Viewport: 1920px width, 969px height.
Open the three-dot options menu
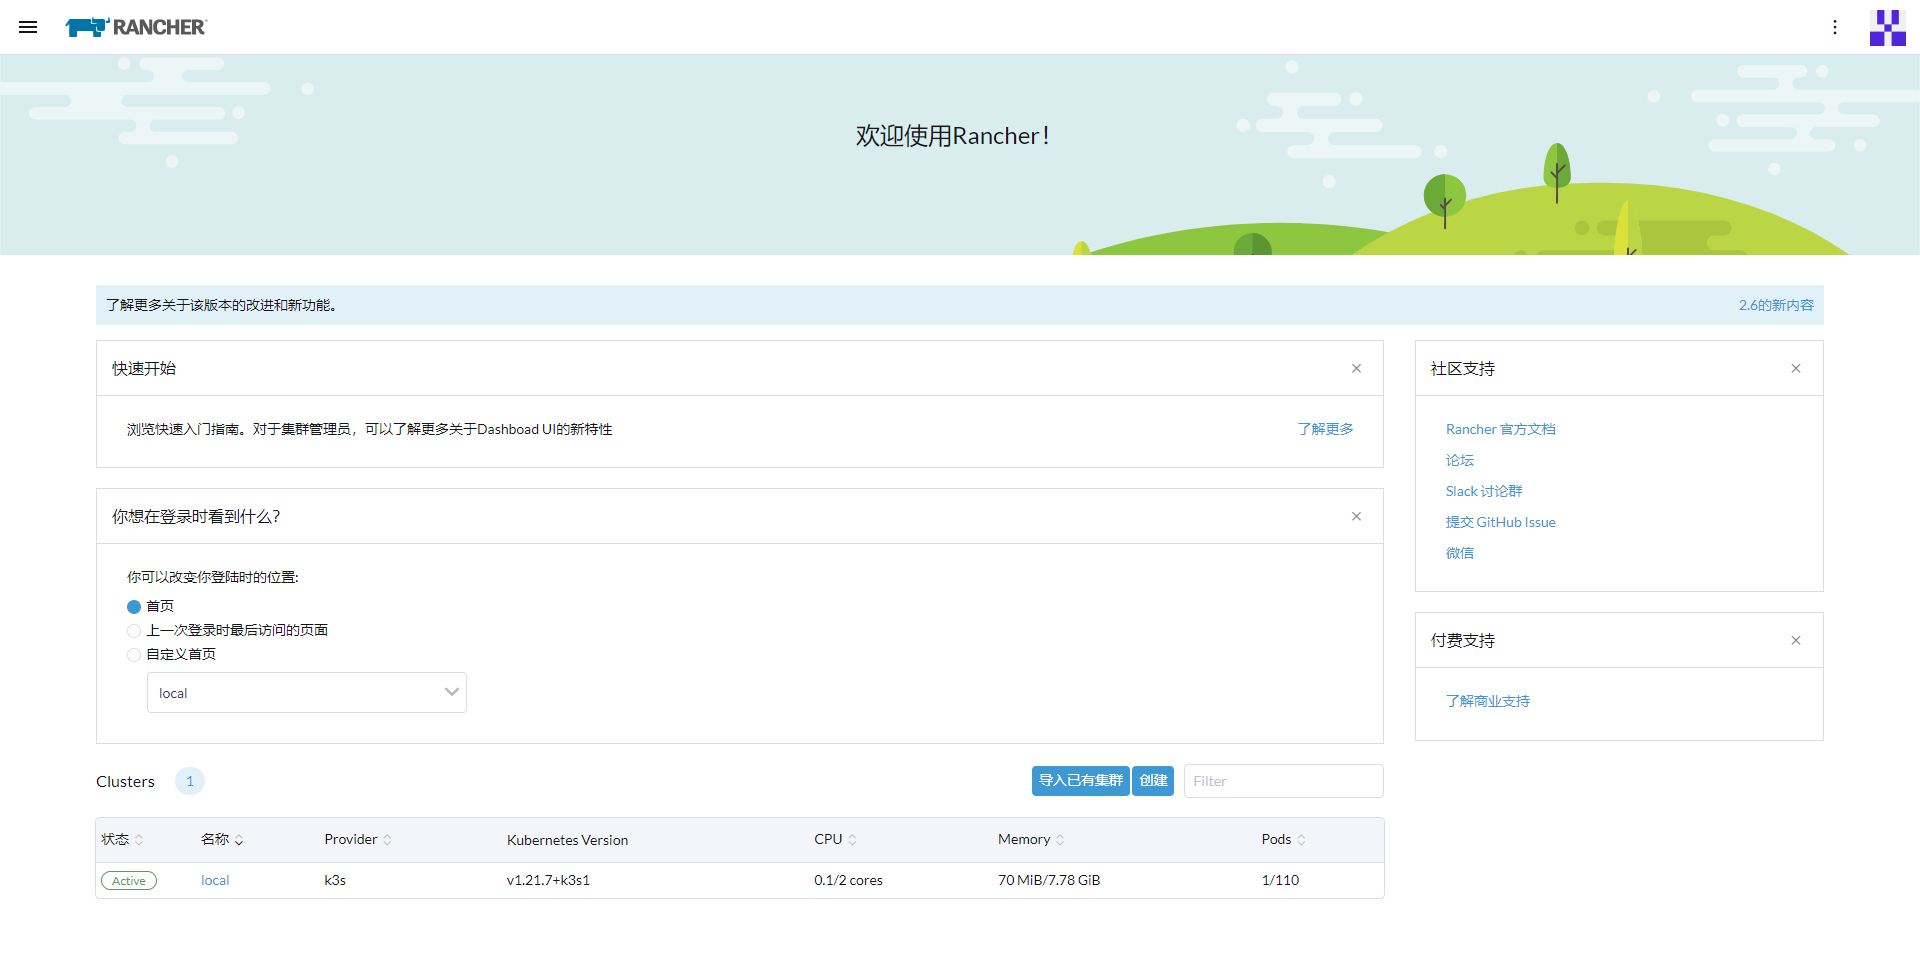(x=1836, y=27)
